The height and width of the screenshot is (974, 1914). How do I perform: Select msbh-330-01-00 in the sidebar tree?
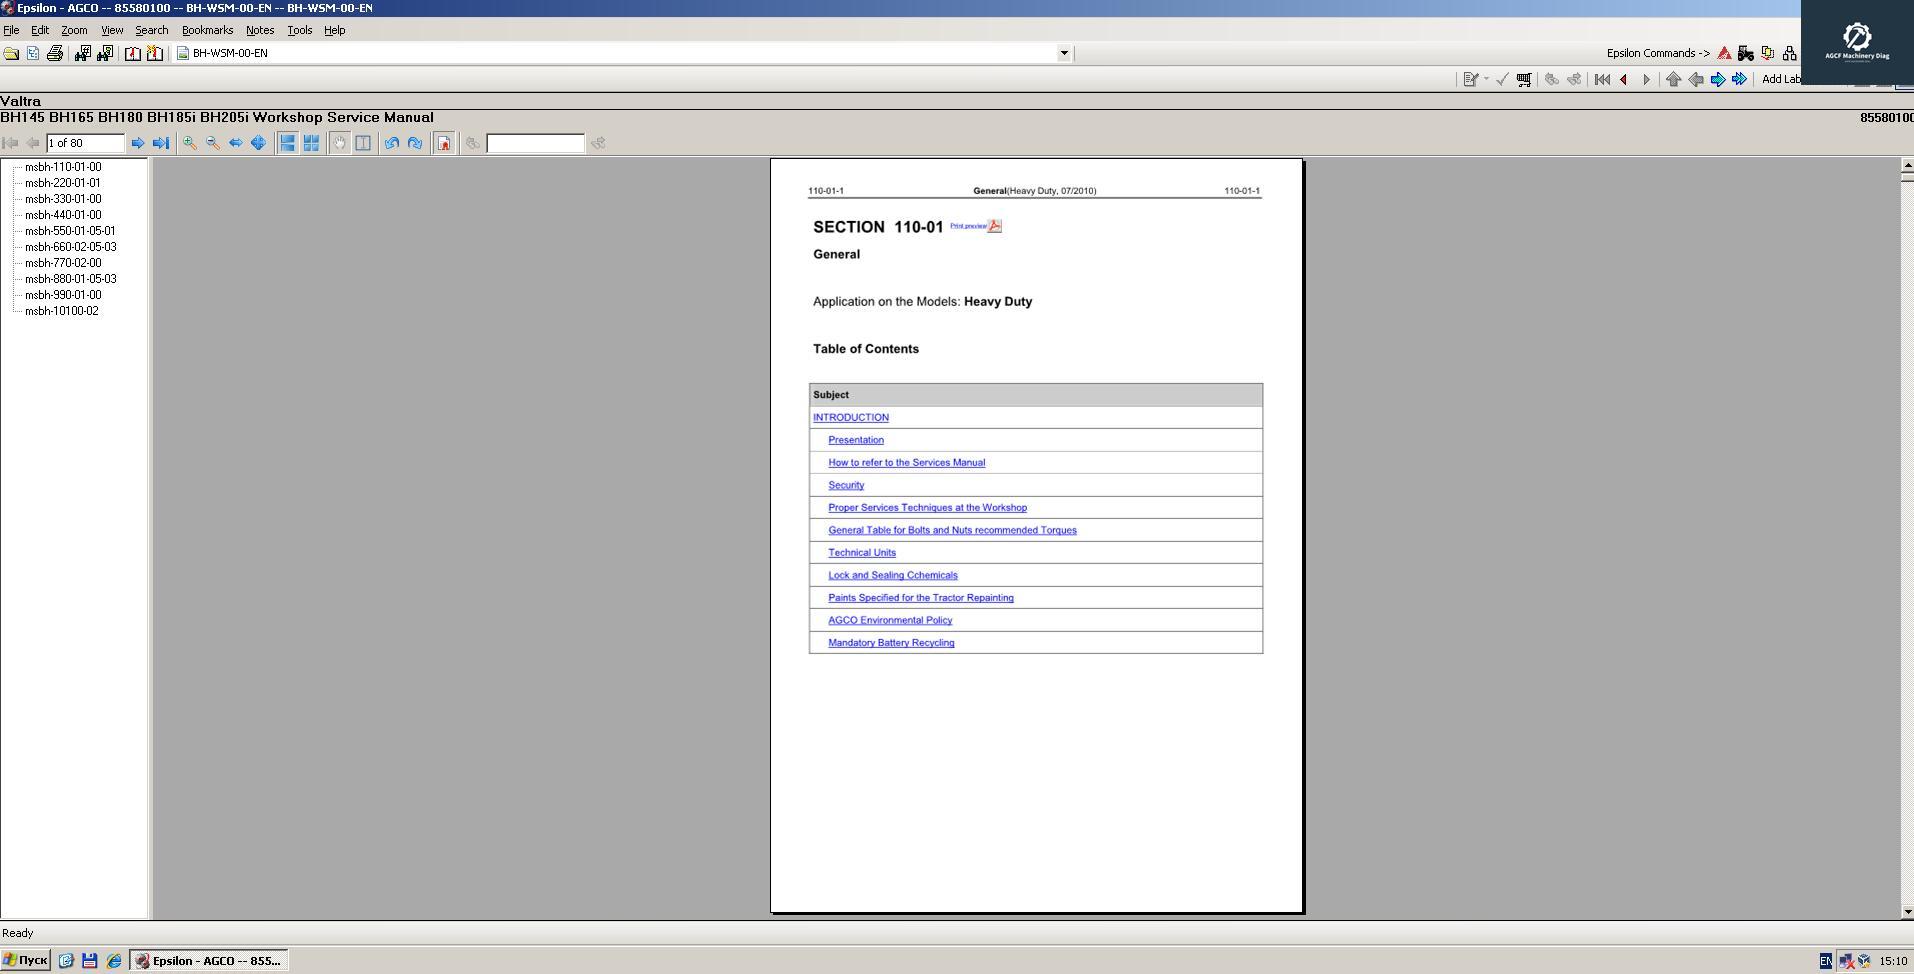point(62,198)
